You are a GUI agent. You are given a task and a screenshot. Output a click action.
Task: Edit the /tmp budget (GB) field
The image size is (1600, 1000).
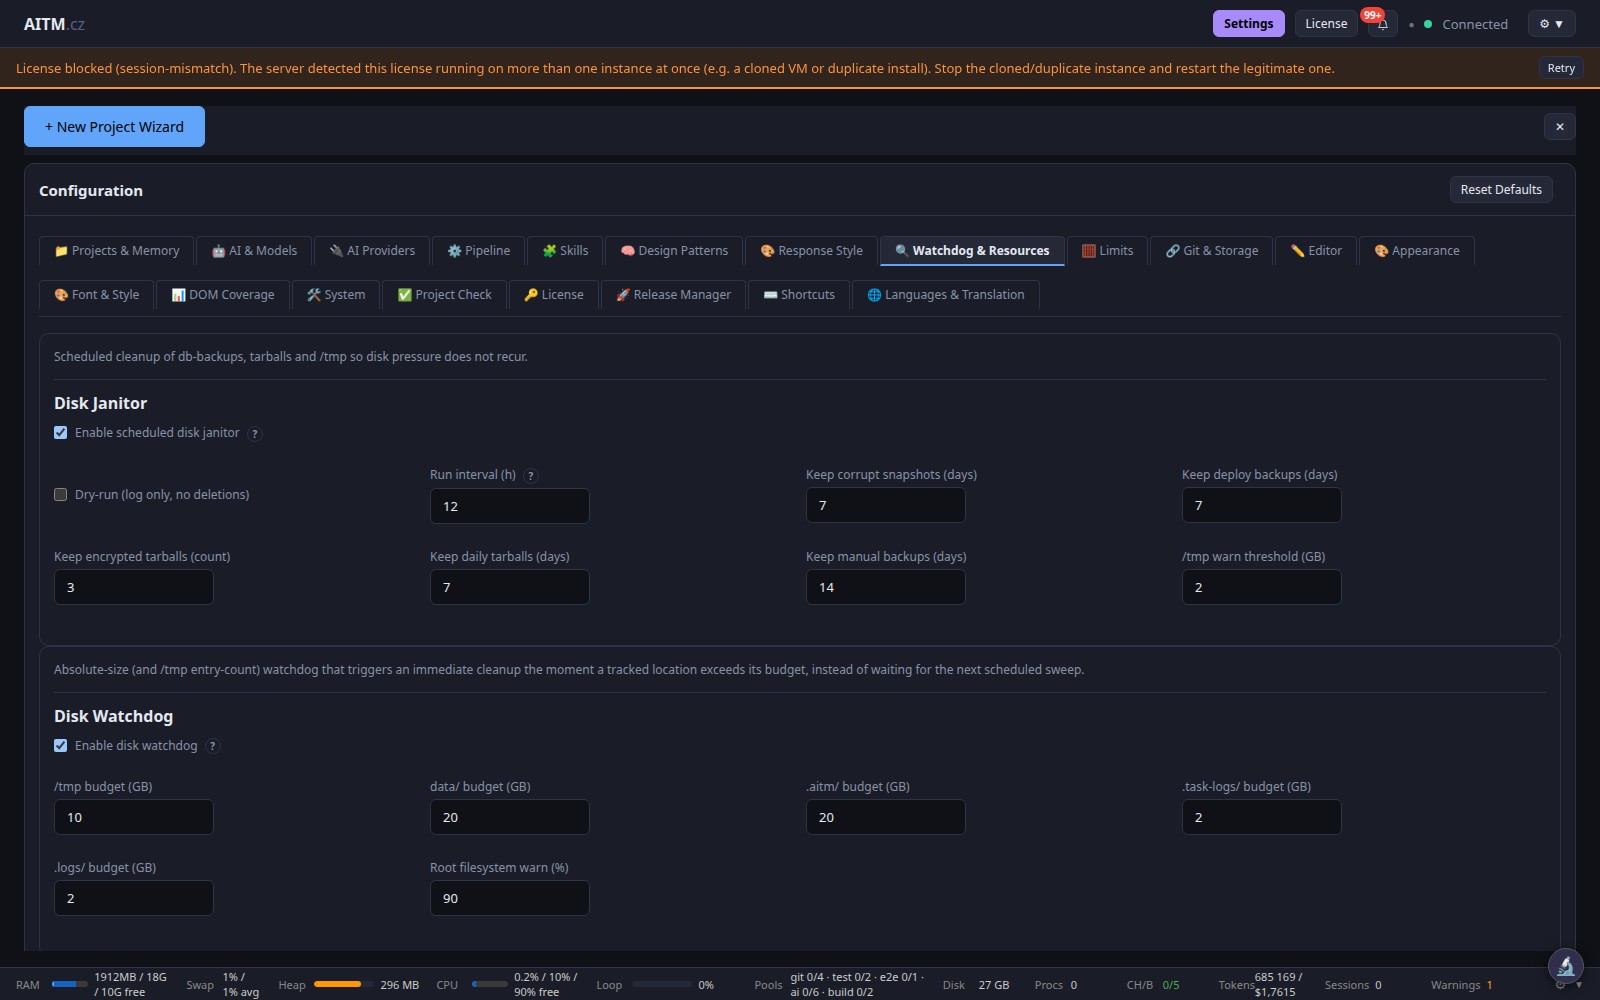tap(134, 817)
